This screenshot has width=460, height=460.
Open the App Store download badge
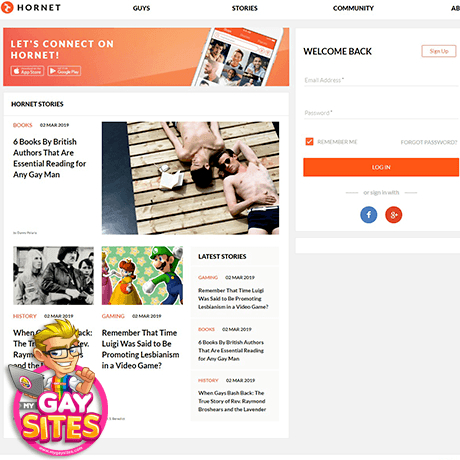coord(27,71)
